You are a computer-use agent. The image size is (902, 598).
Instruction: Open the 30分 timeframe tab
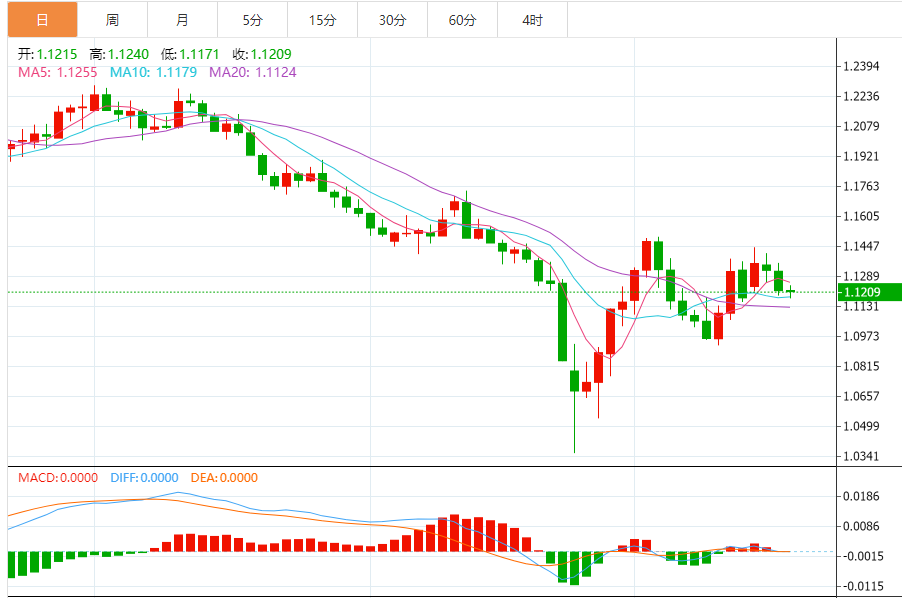click(x=392, y=20)
